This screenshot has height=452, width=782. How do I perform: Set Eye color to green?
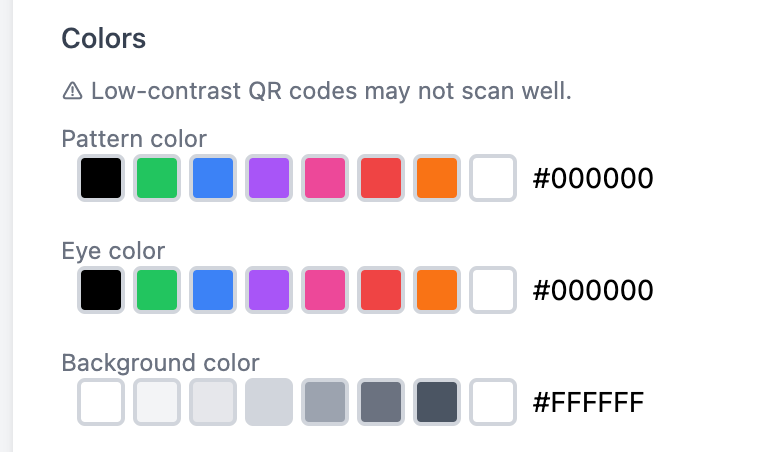157,290
